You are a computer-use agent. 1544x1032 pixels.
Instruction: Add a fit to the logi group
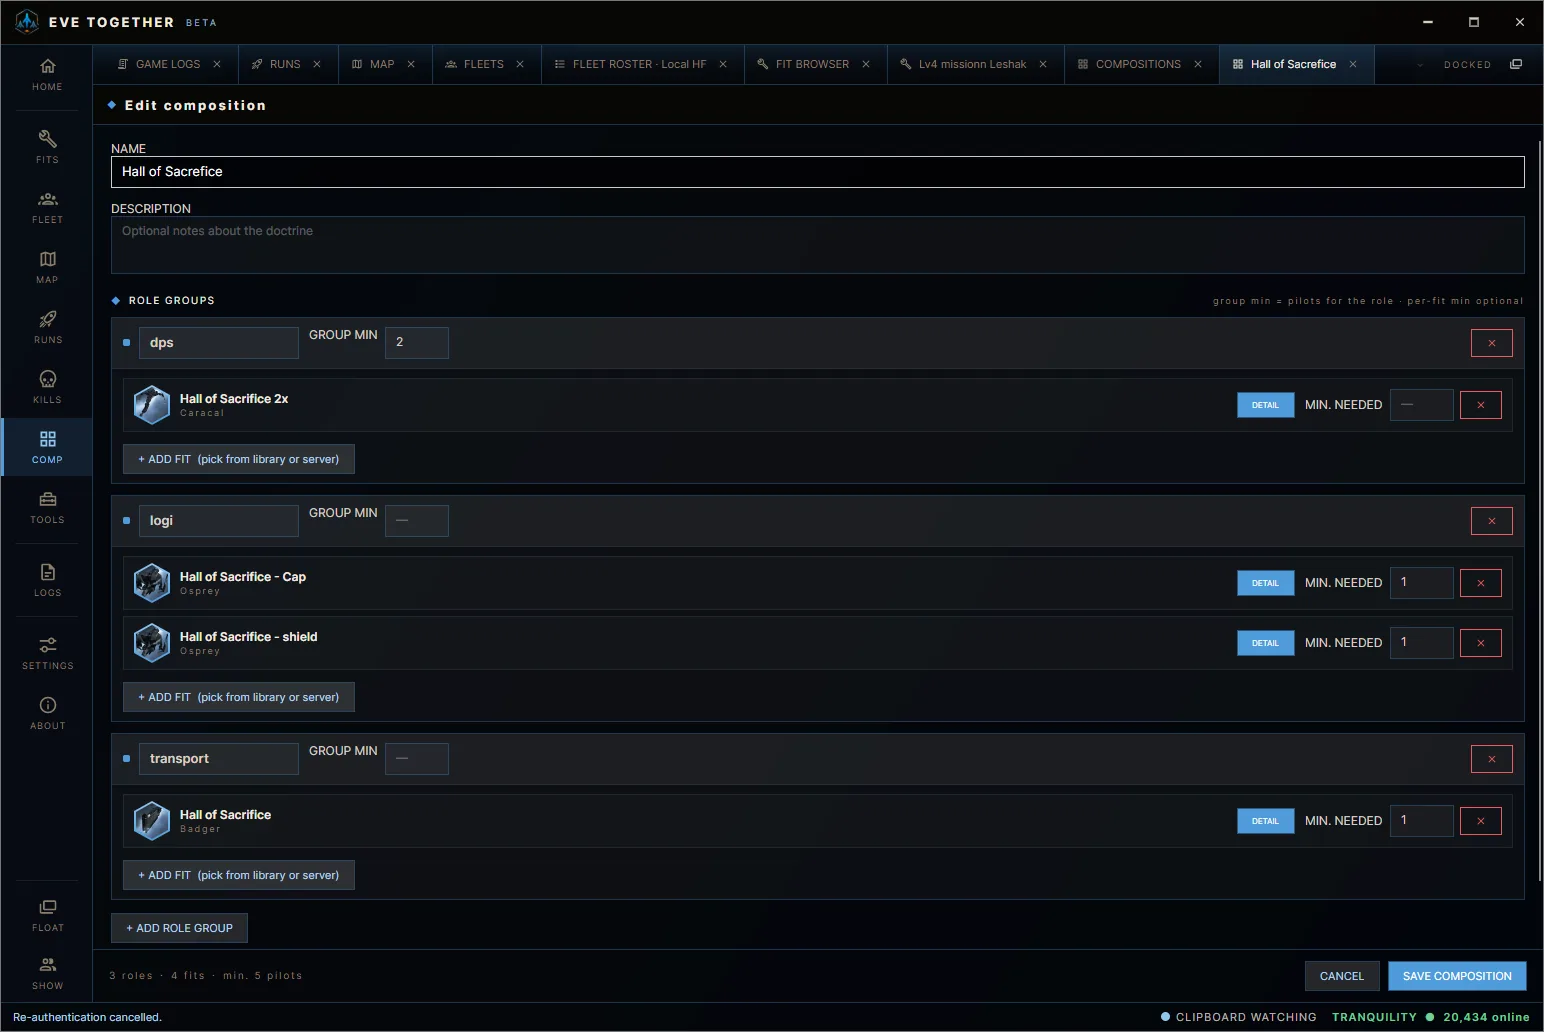239,697
